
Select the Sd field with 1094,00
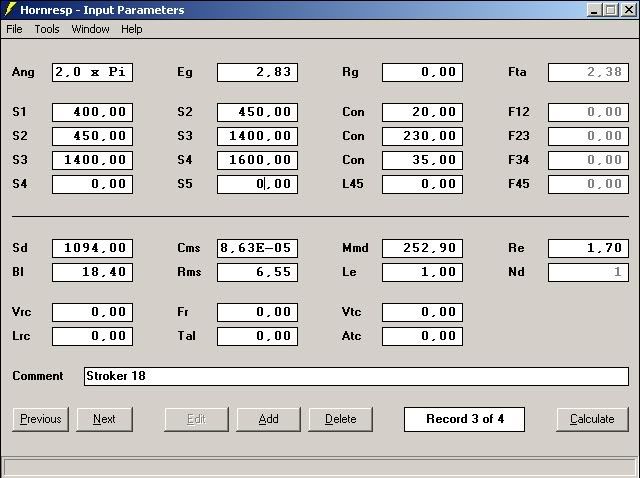click(92, 249)
